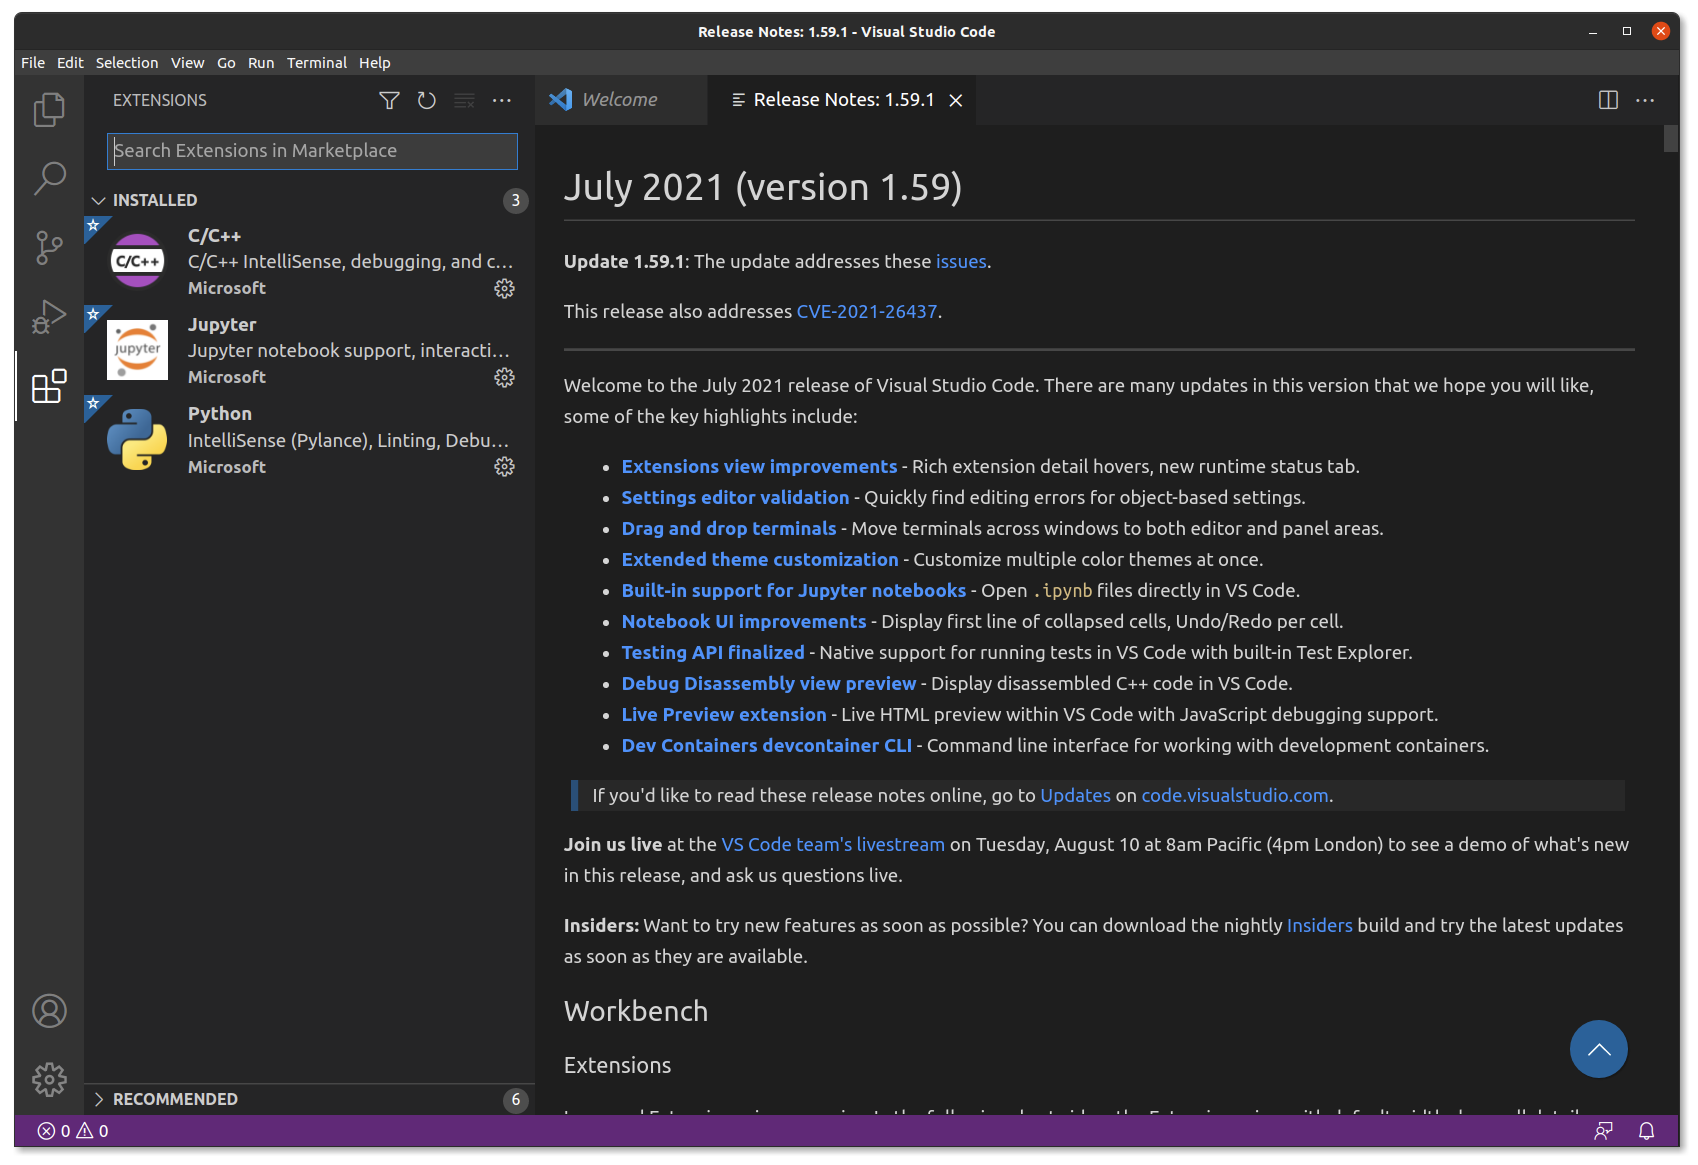Click the recommended count badge 6
This screenshot has height=1165, width=1698.
point(515,1099)
